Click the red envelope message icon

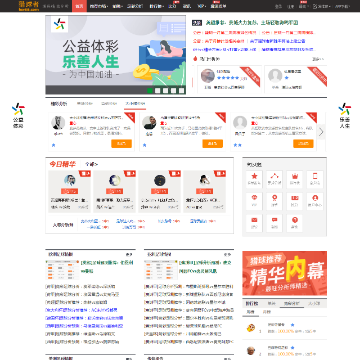point(254,223)
